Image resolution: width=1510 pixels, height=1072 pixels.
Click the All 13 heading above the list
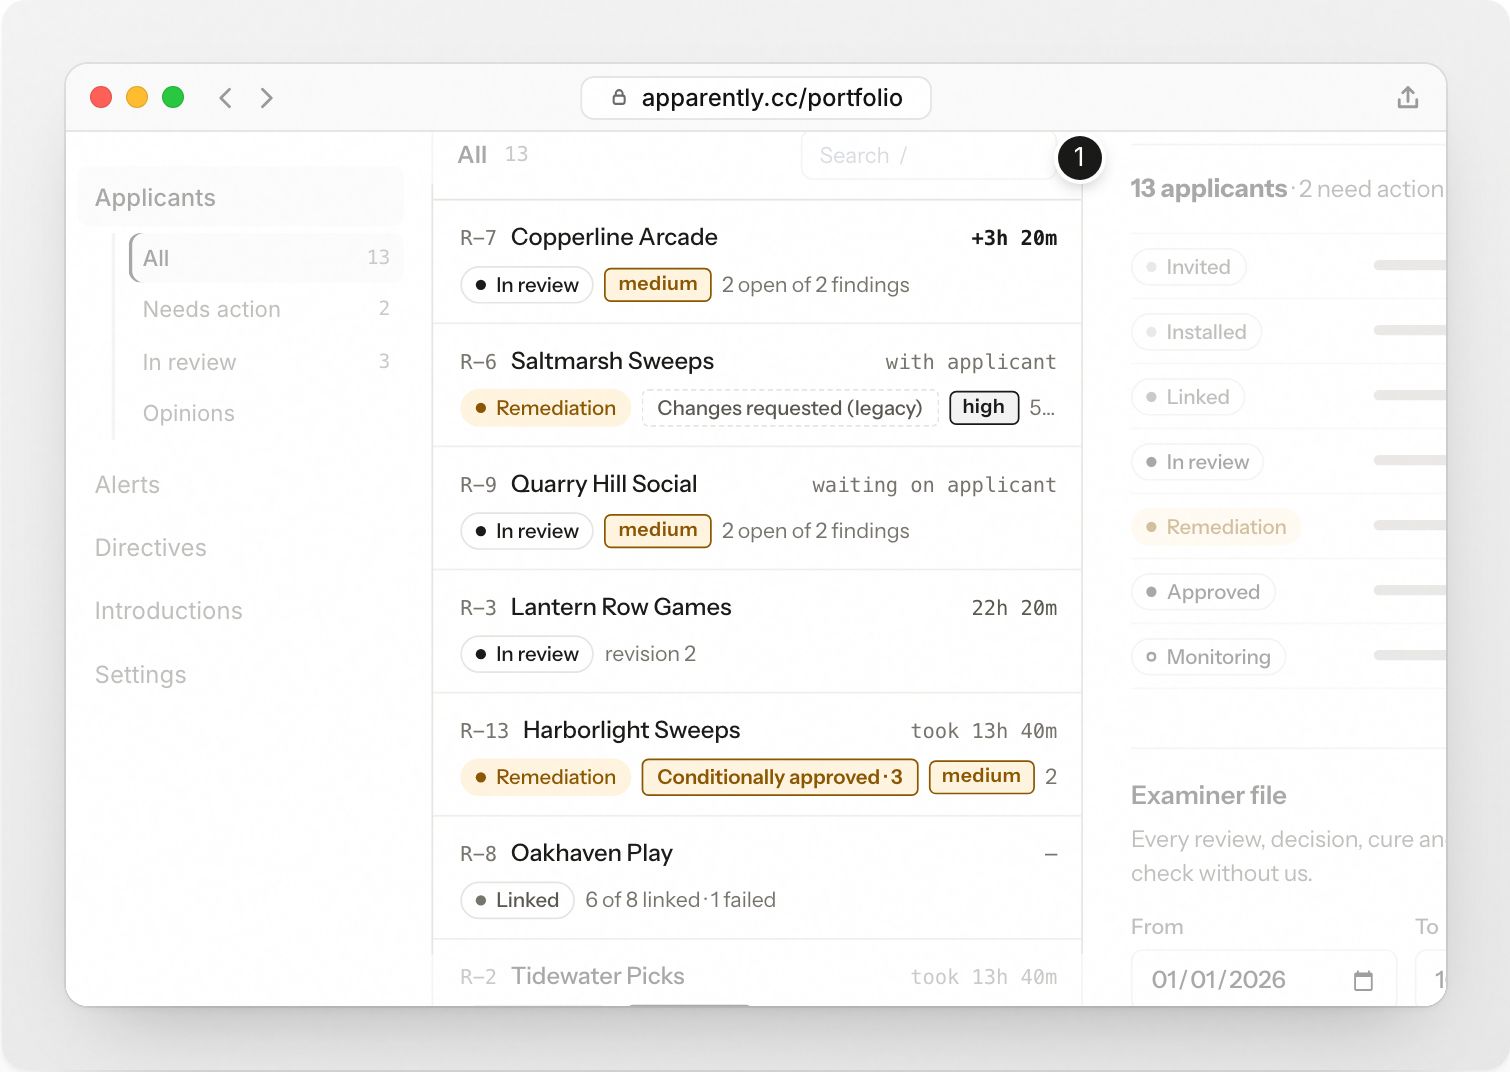point(493,155)
